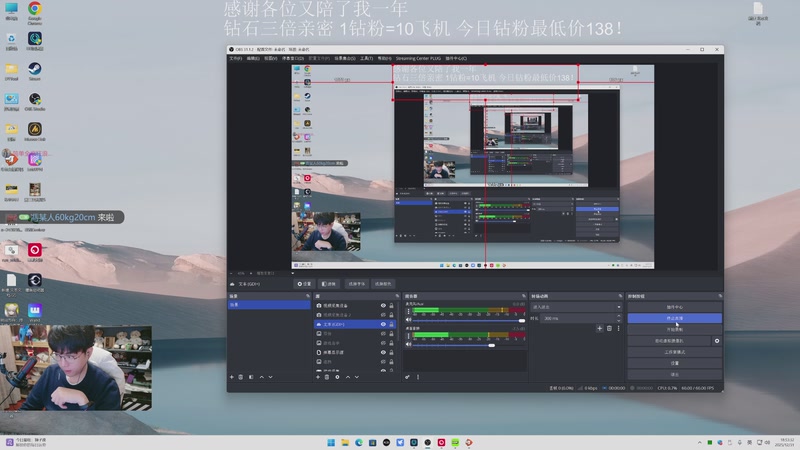Screen dimensions: 800x450
Task: Open the Tools menu in OBS
Action: pyautogui.click(x=366, y=58)
